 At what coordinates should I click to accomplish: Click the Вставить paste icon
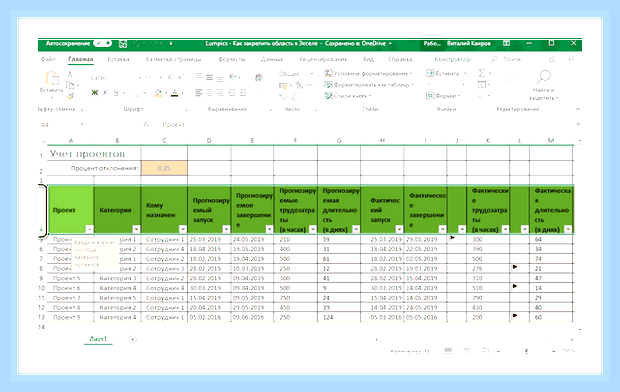pos(52,78)
